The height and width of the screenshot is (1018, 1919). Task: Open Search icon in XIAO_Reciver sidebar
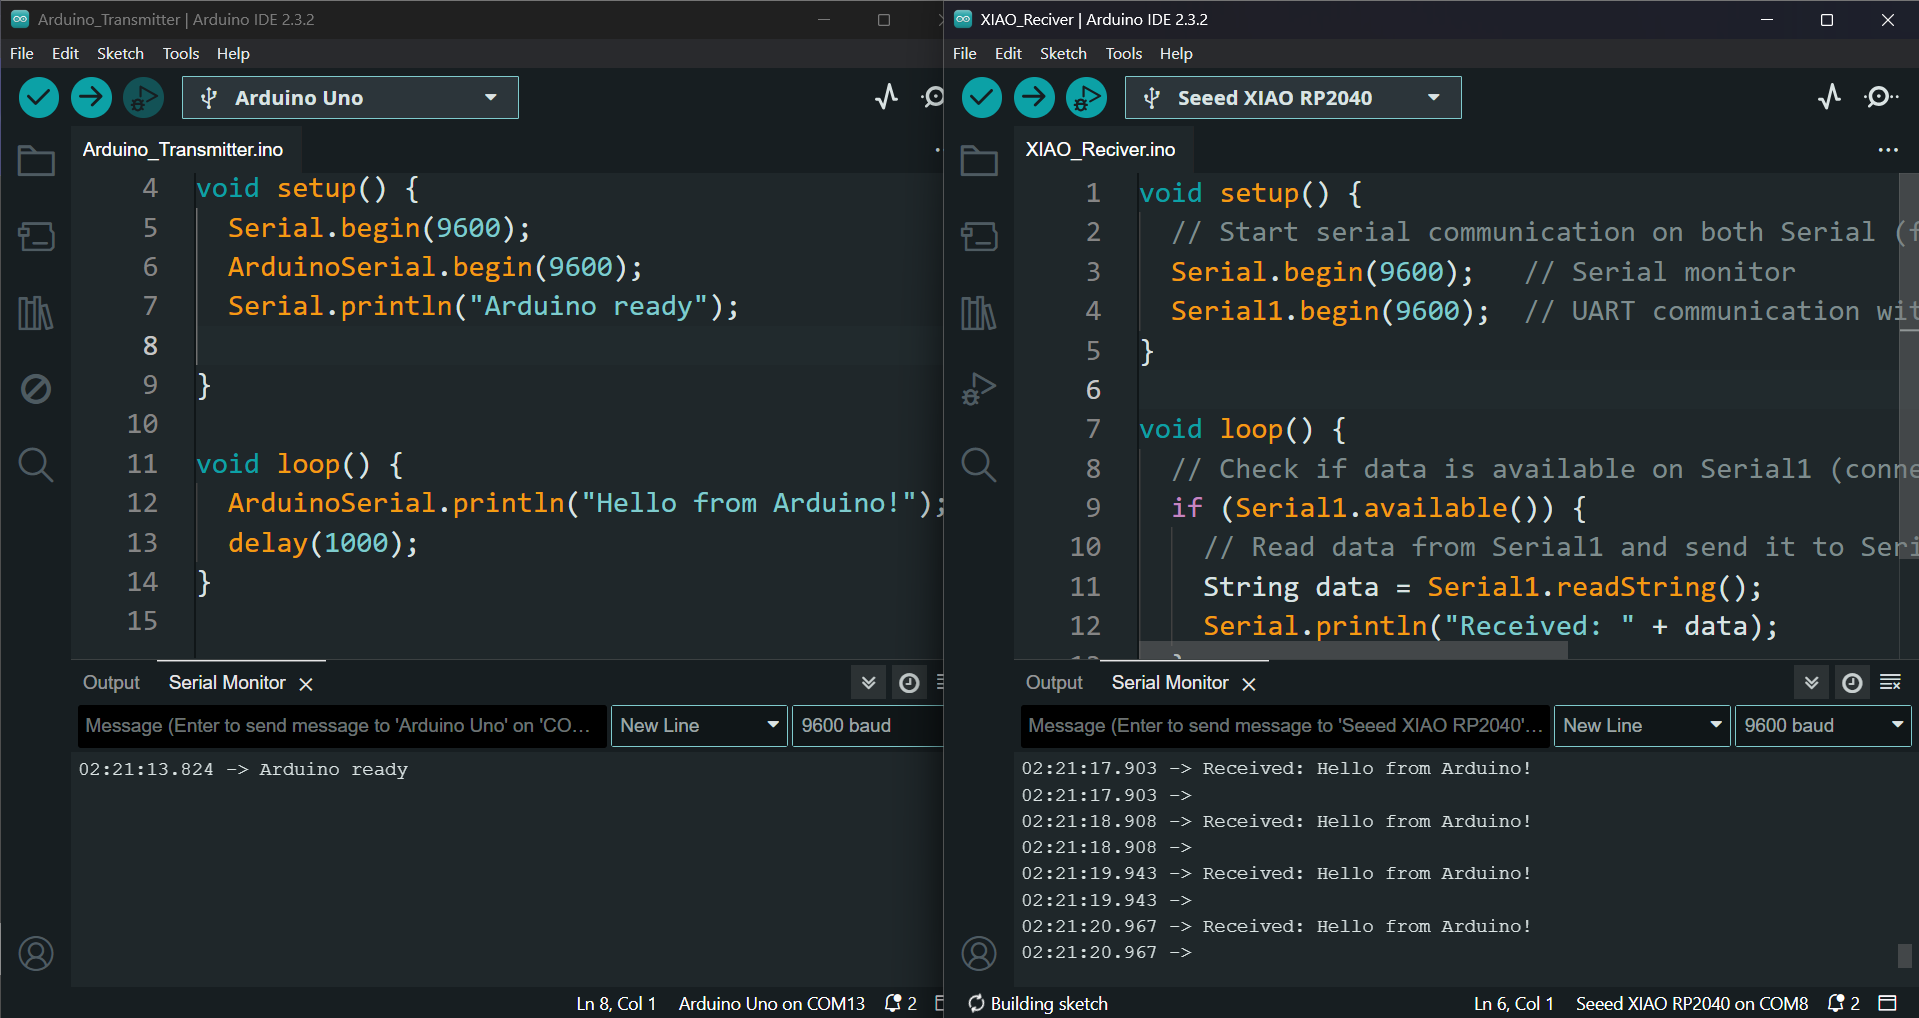[979, 465]
